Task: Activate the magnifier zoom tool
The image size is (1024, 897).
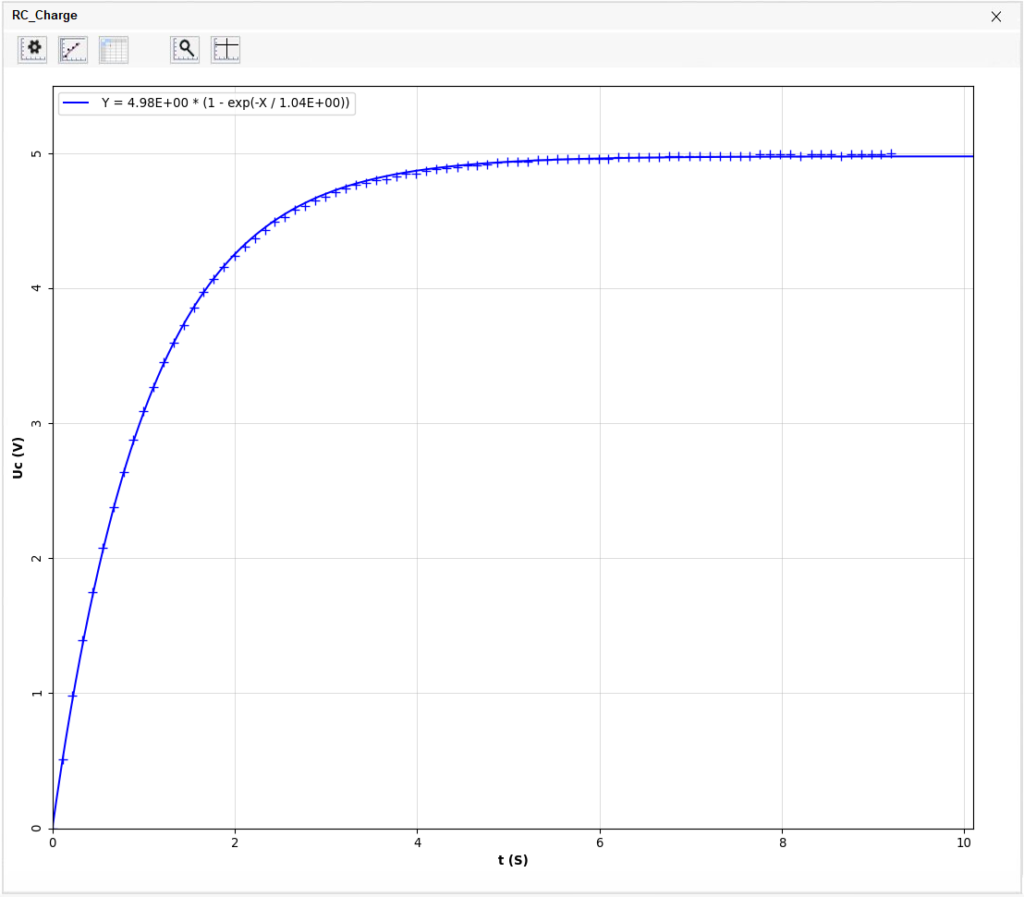Action: tap(186, 49)
